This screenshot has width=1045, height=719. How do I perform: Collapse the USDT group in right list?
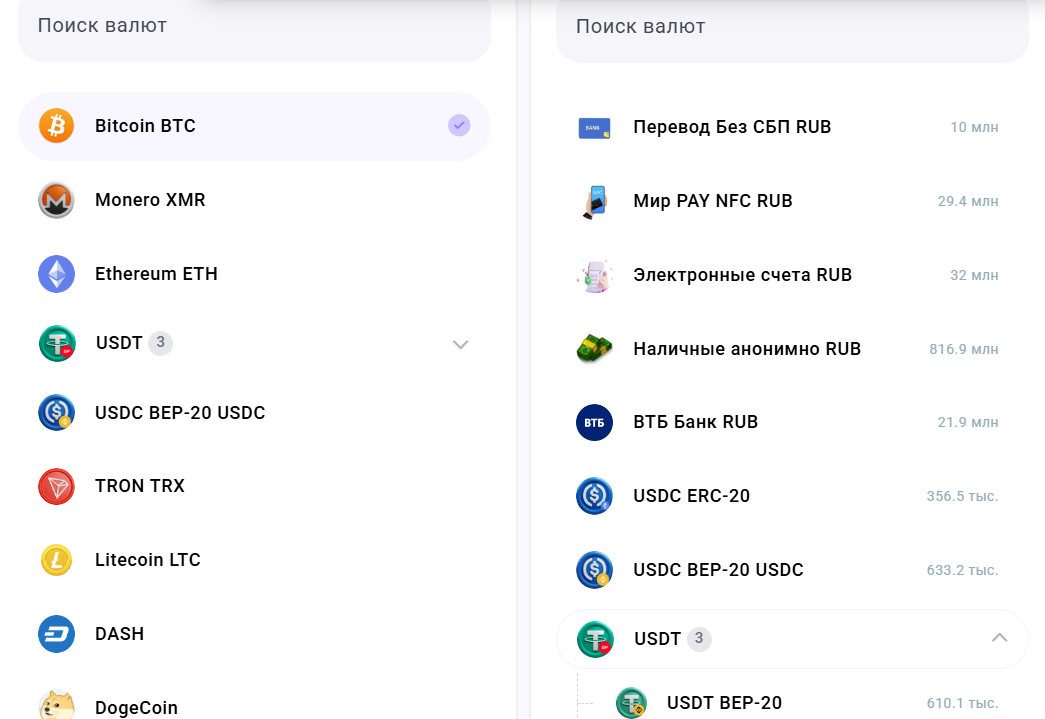pyautogui.click(x=1000, y=638)
